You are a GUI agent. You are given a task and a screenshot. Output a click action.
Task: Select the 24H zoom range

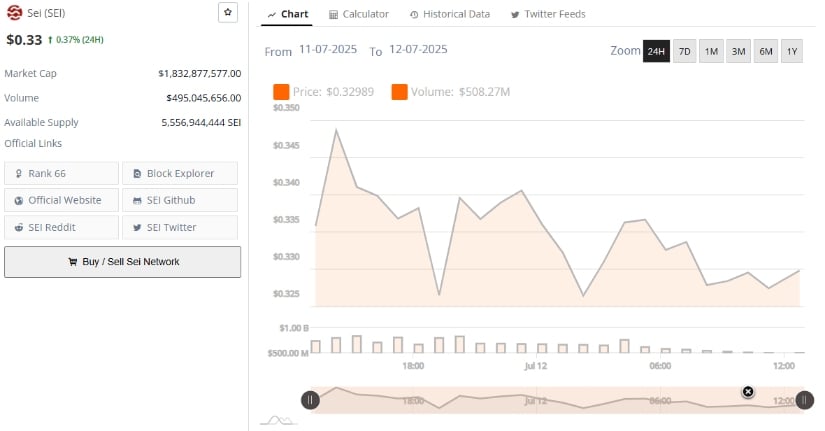(656, 51)
